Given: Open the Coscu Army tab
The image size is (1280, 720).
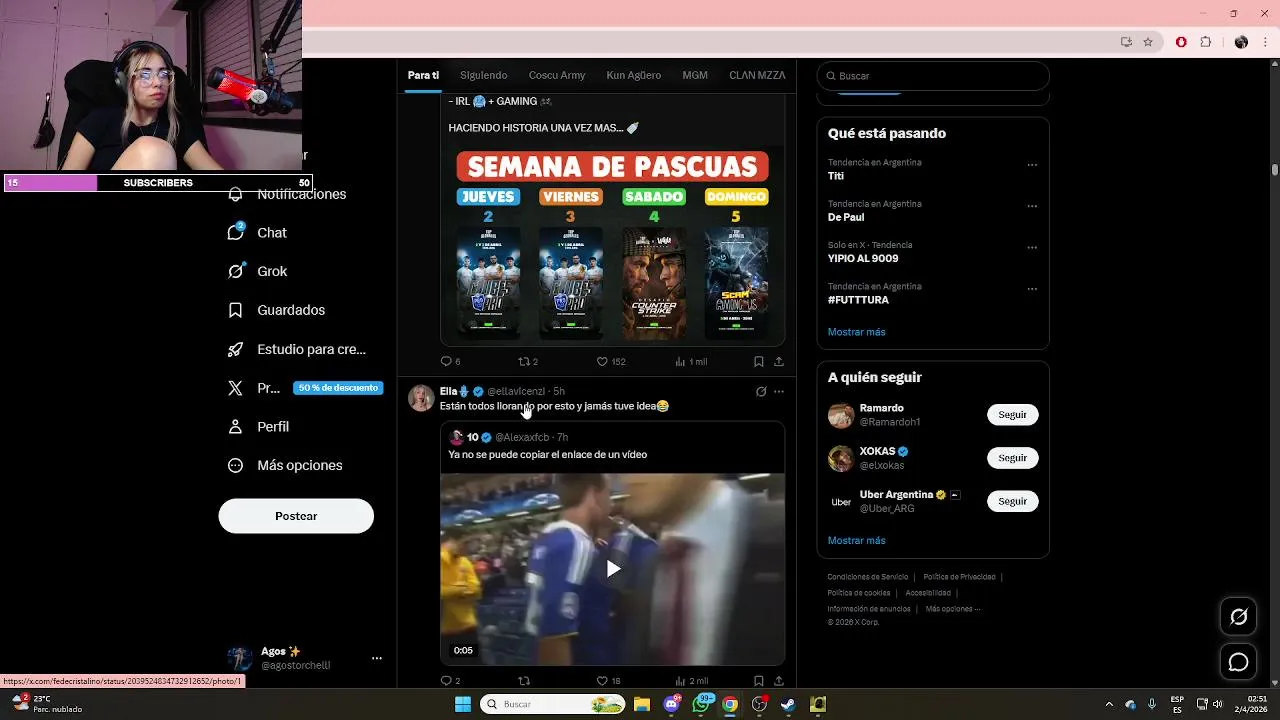Looking at the screenshot, I should click(557, 75).
